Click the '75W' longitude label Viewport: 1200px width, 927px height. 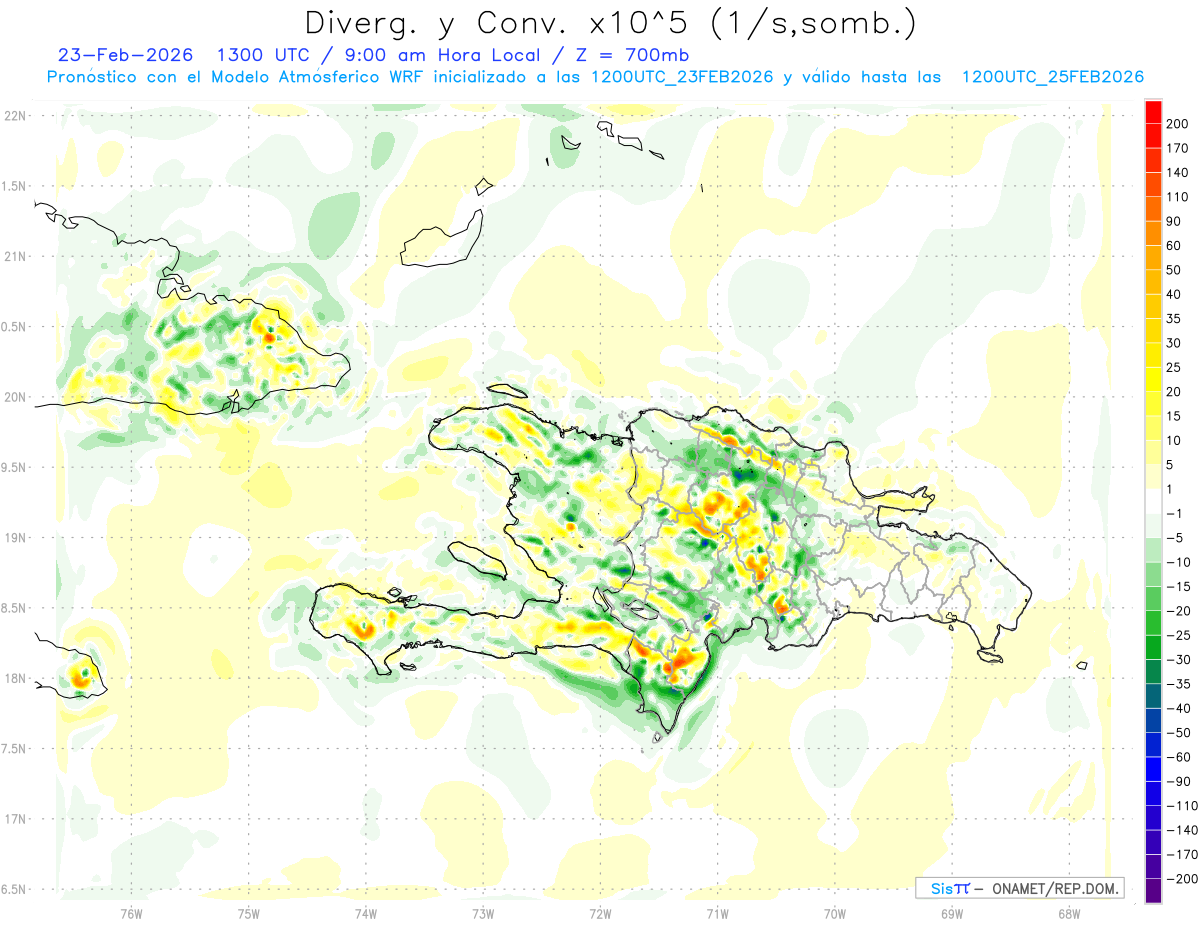(x=249, y=913)
